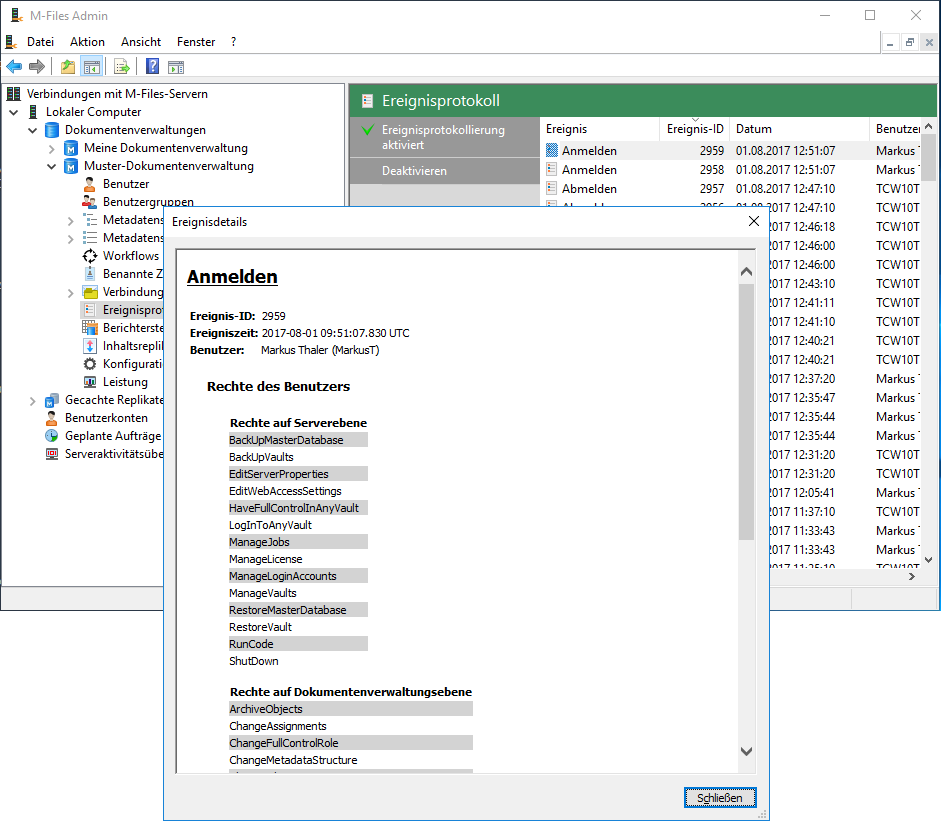Toggle the console tree pane icon
The image size is (941, 821).
(92, 67)
